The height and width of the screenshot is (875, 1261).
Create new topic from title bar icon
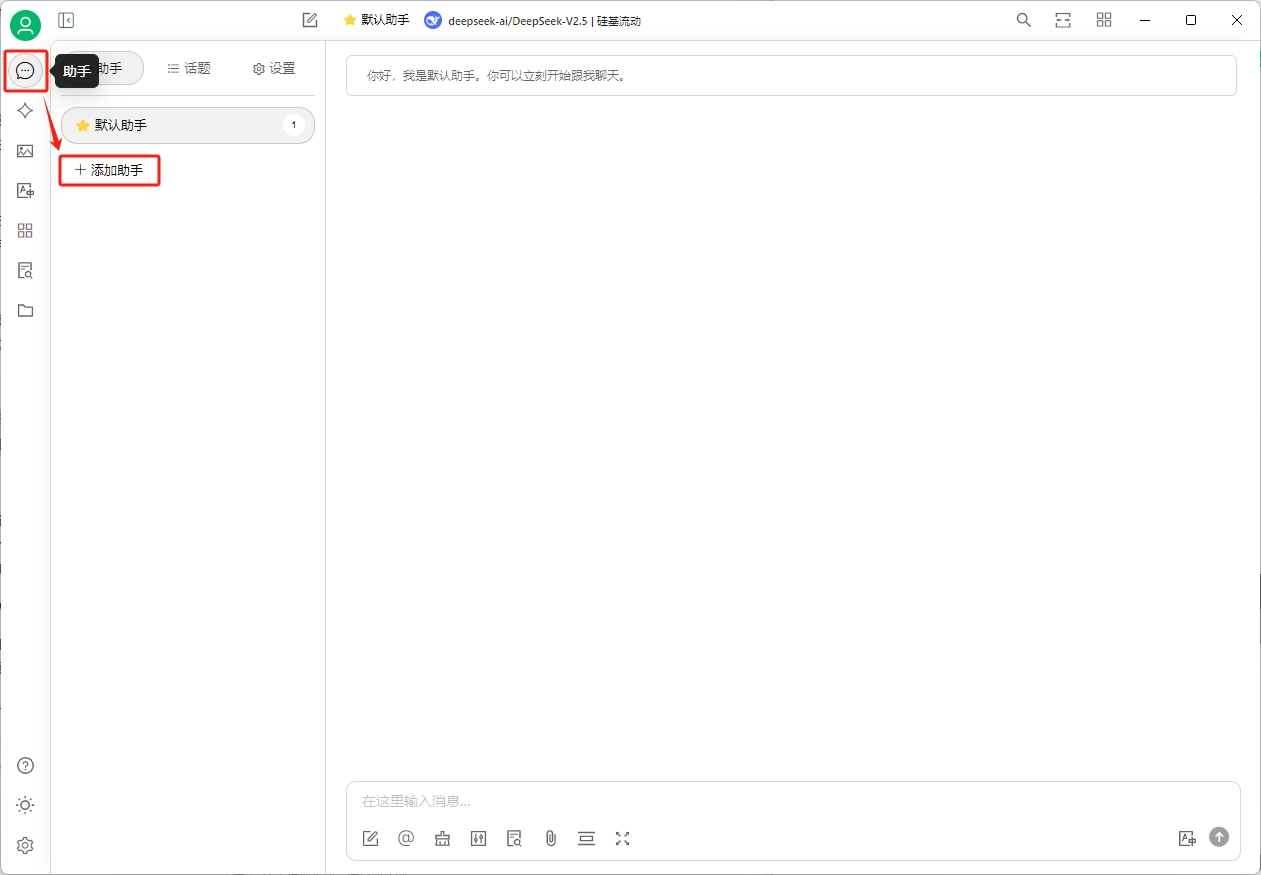[310, 20]
